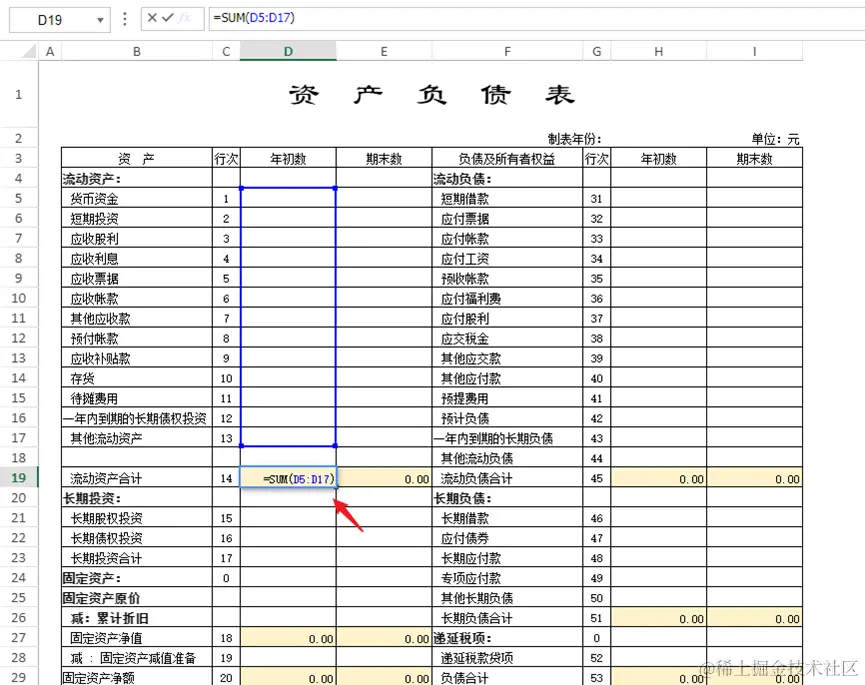This screenshot has height=685, width=865.
Task: Click the 专项应付款 cell
Action: 508,578
